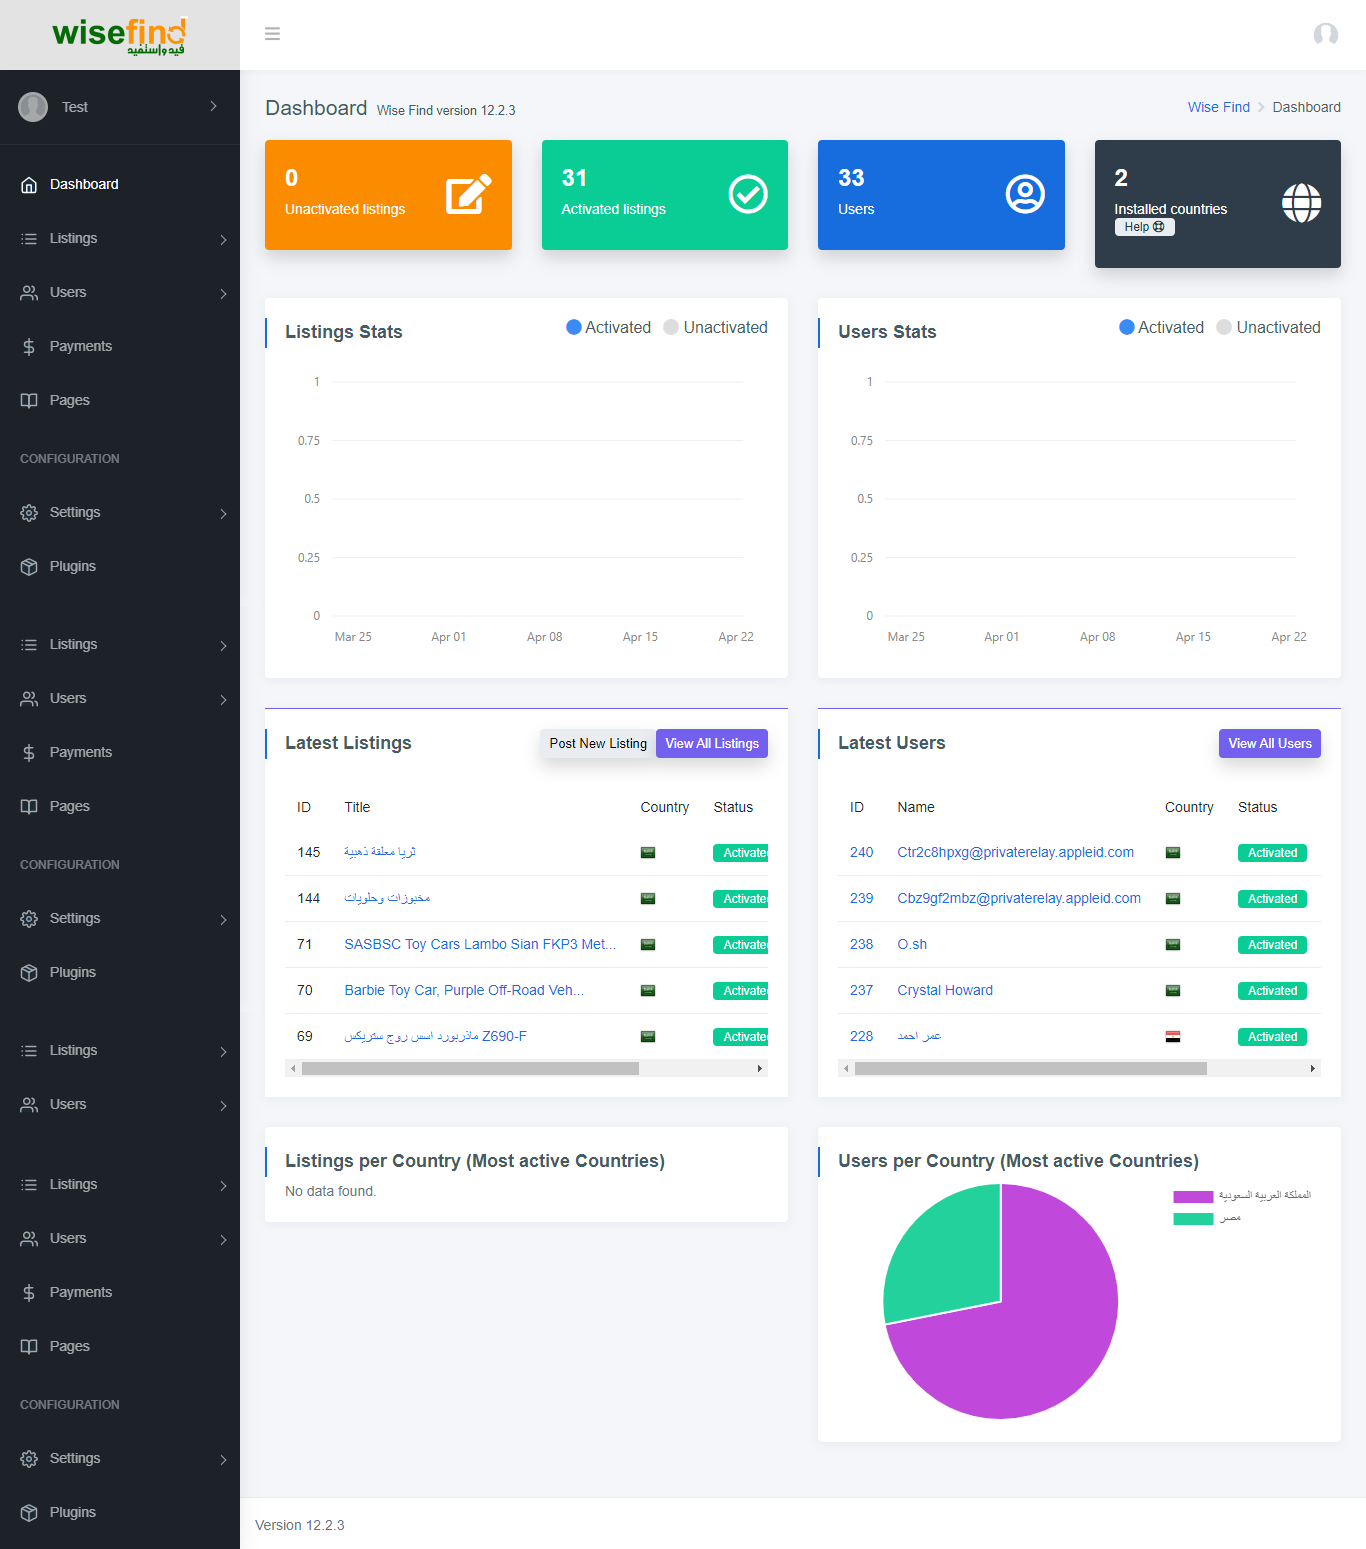Click the left arrow of Latest Users scrollbar
This screenshot has width=1366, height=1549.
[846, 1069]
